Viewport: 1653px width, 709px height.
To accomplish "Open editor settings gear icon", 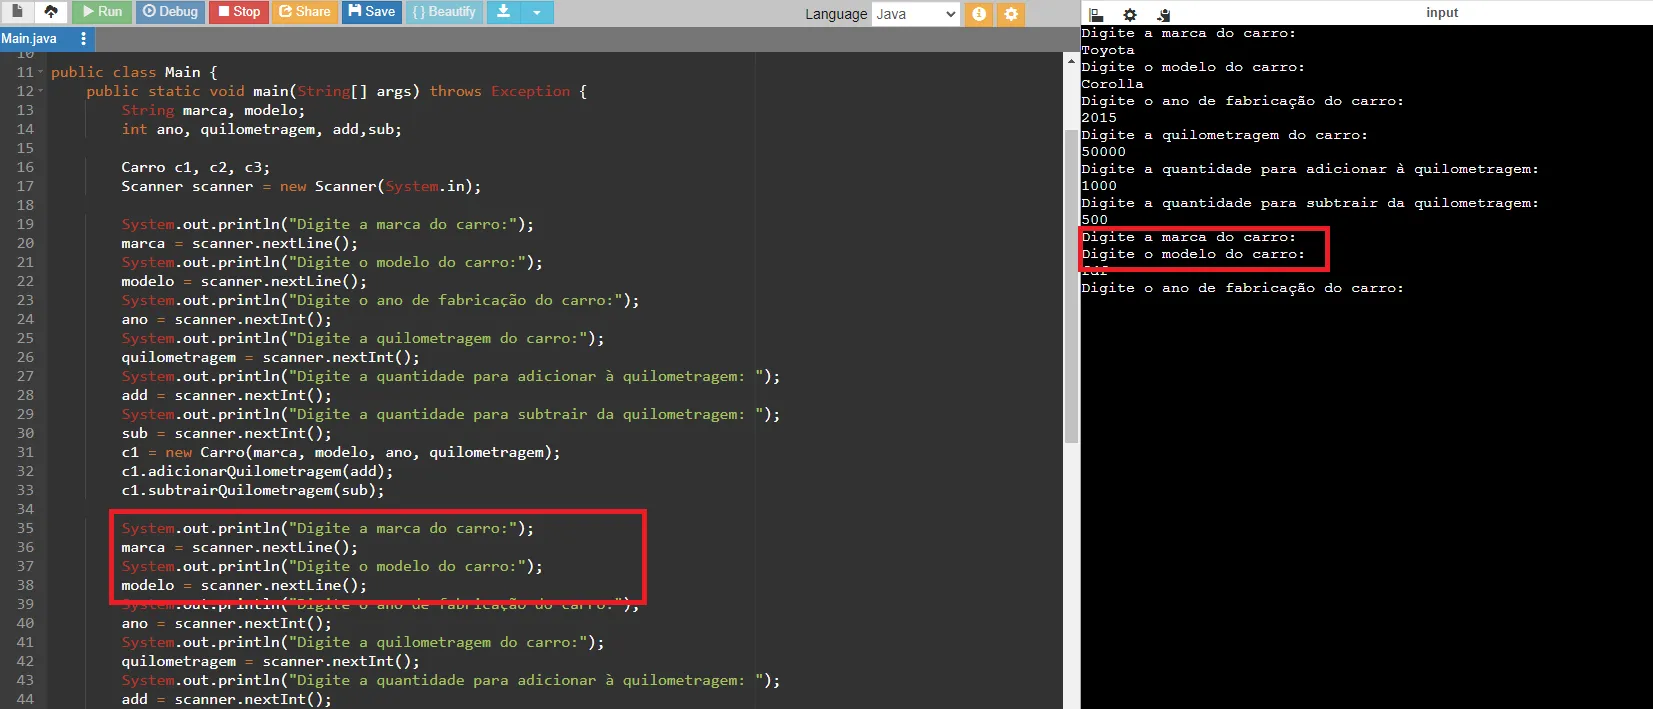I will [x=1011, y=14].
